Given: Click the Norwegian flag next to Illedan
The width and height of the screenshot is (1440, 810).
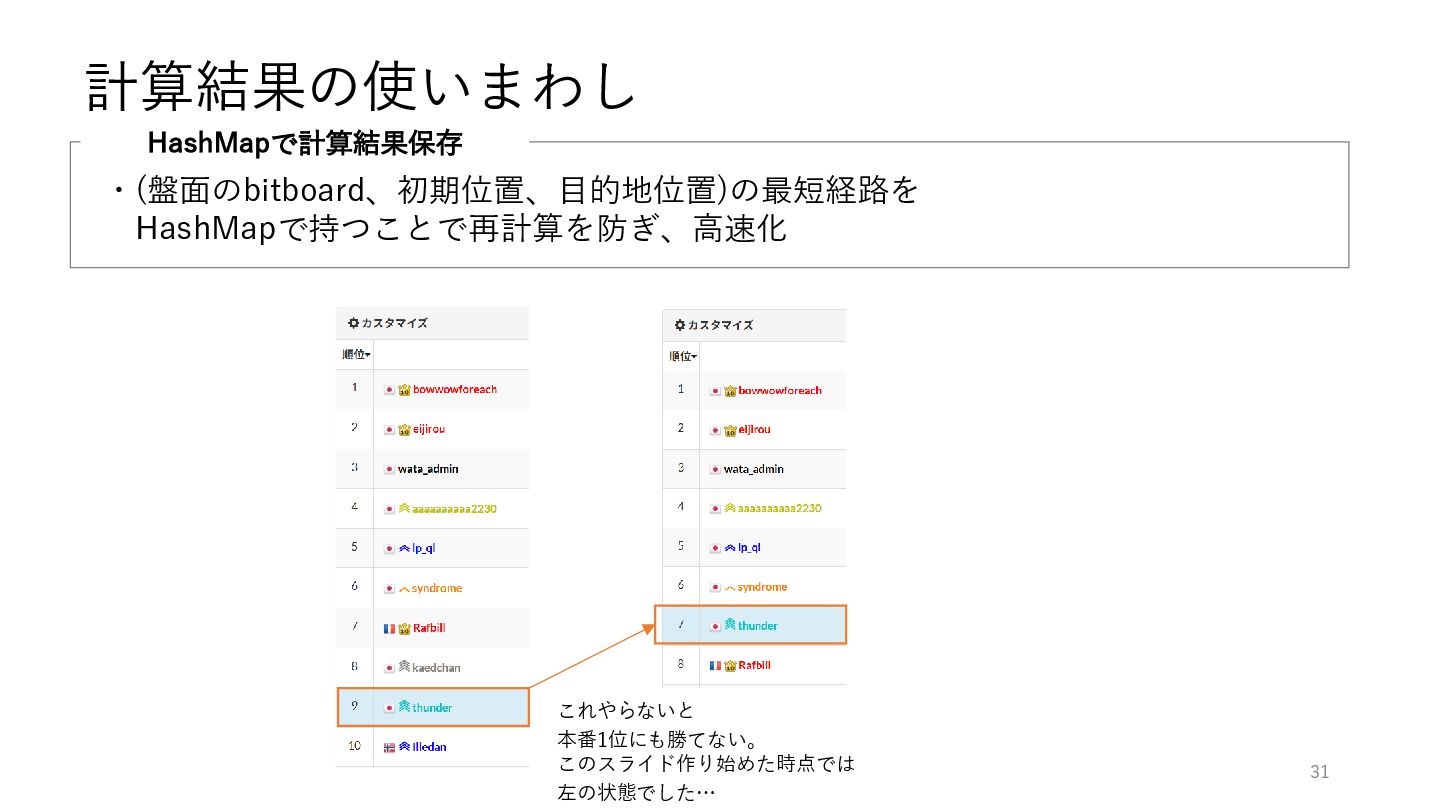Looking at the screenshot, I should [390, 747].
